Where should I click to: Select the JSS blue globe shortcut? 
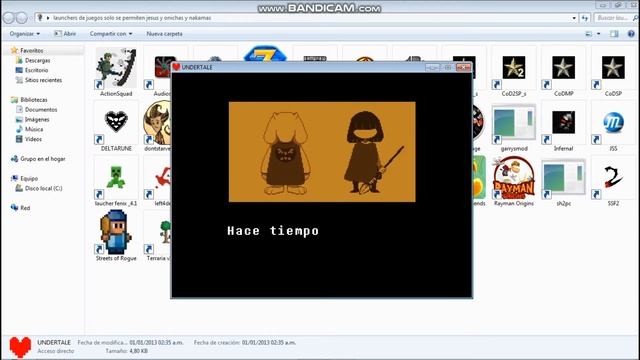point(613,122)
